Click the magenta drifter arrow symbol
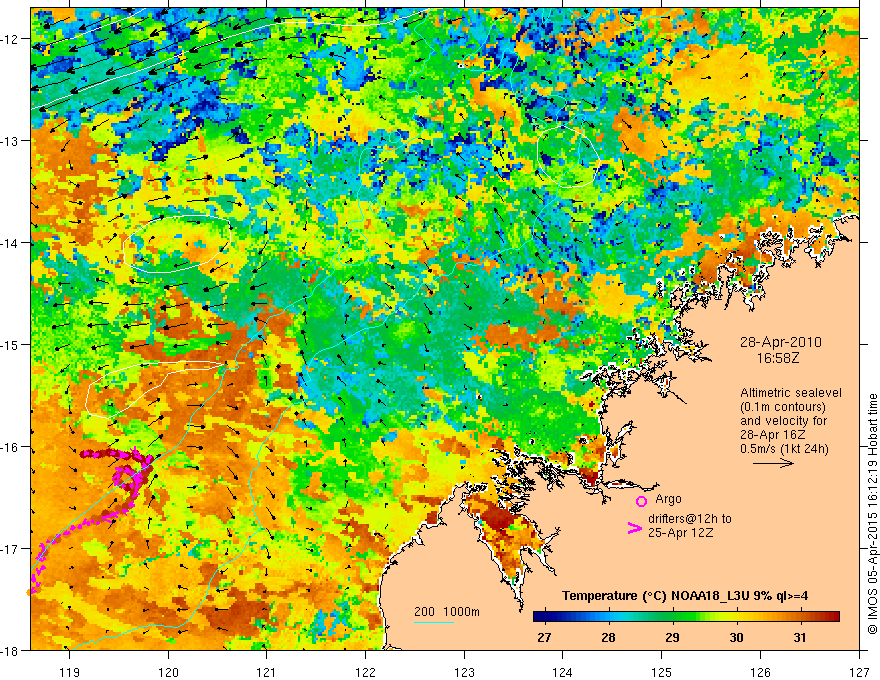This screenshot has width=880, height=680. point(634,528)
